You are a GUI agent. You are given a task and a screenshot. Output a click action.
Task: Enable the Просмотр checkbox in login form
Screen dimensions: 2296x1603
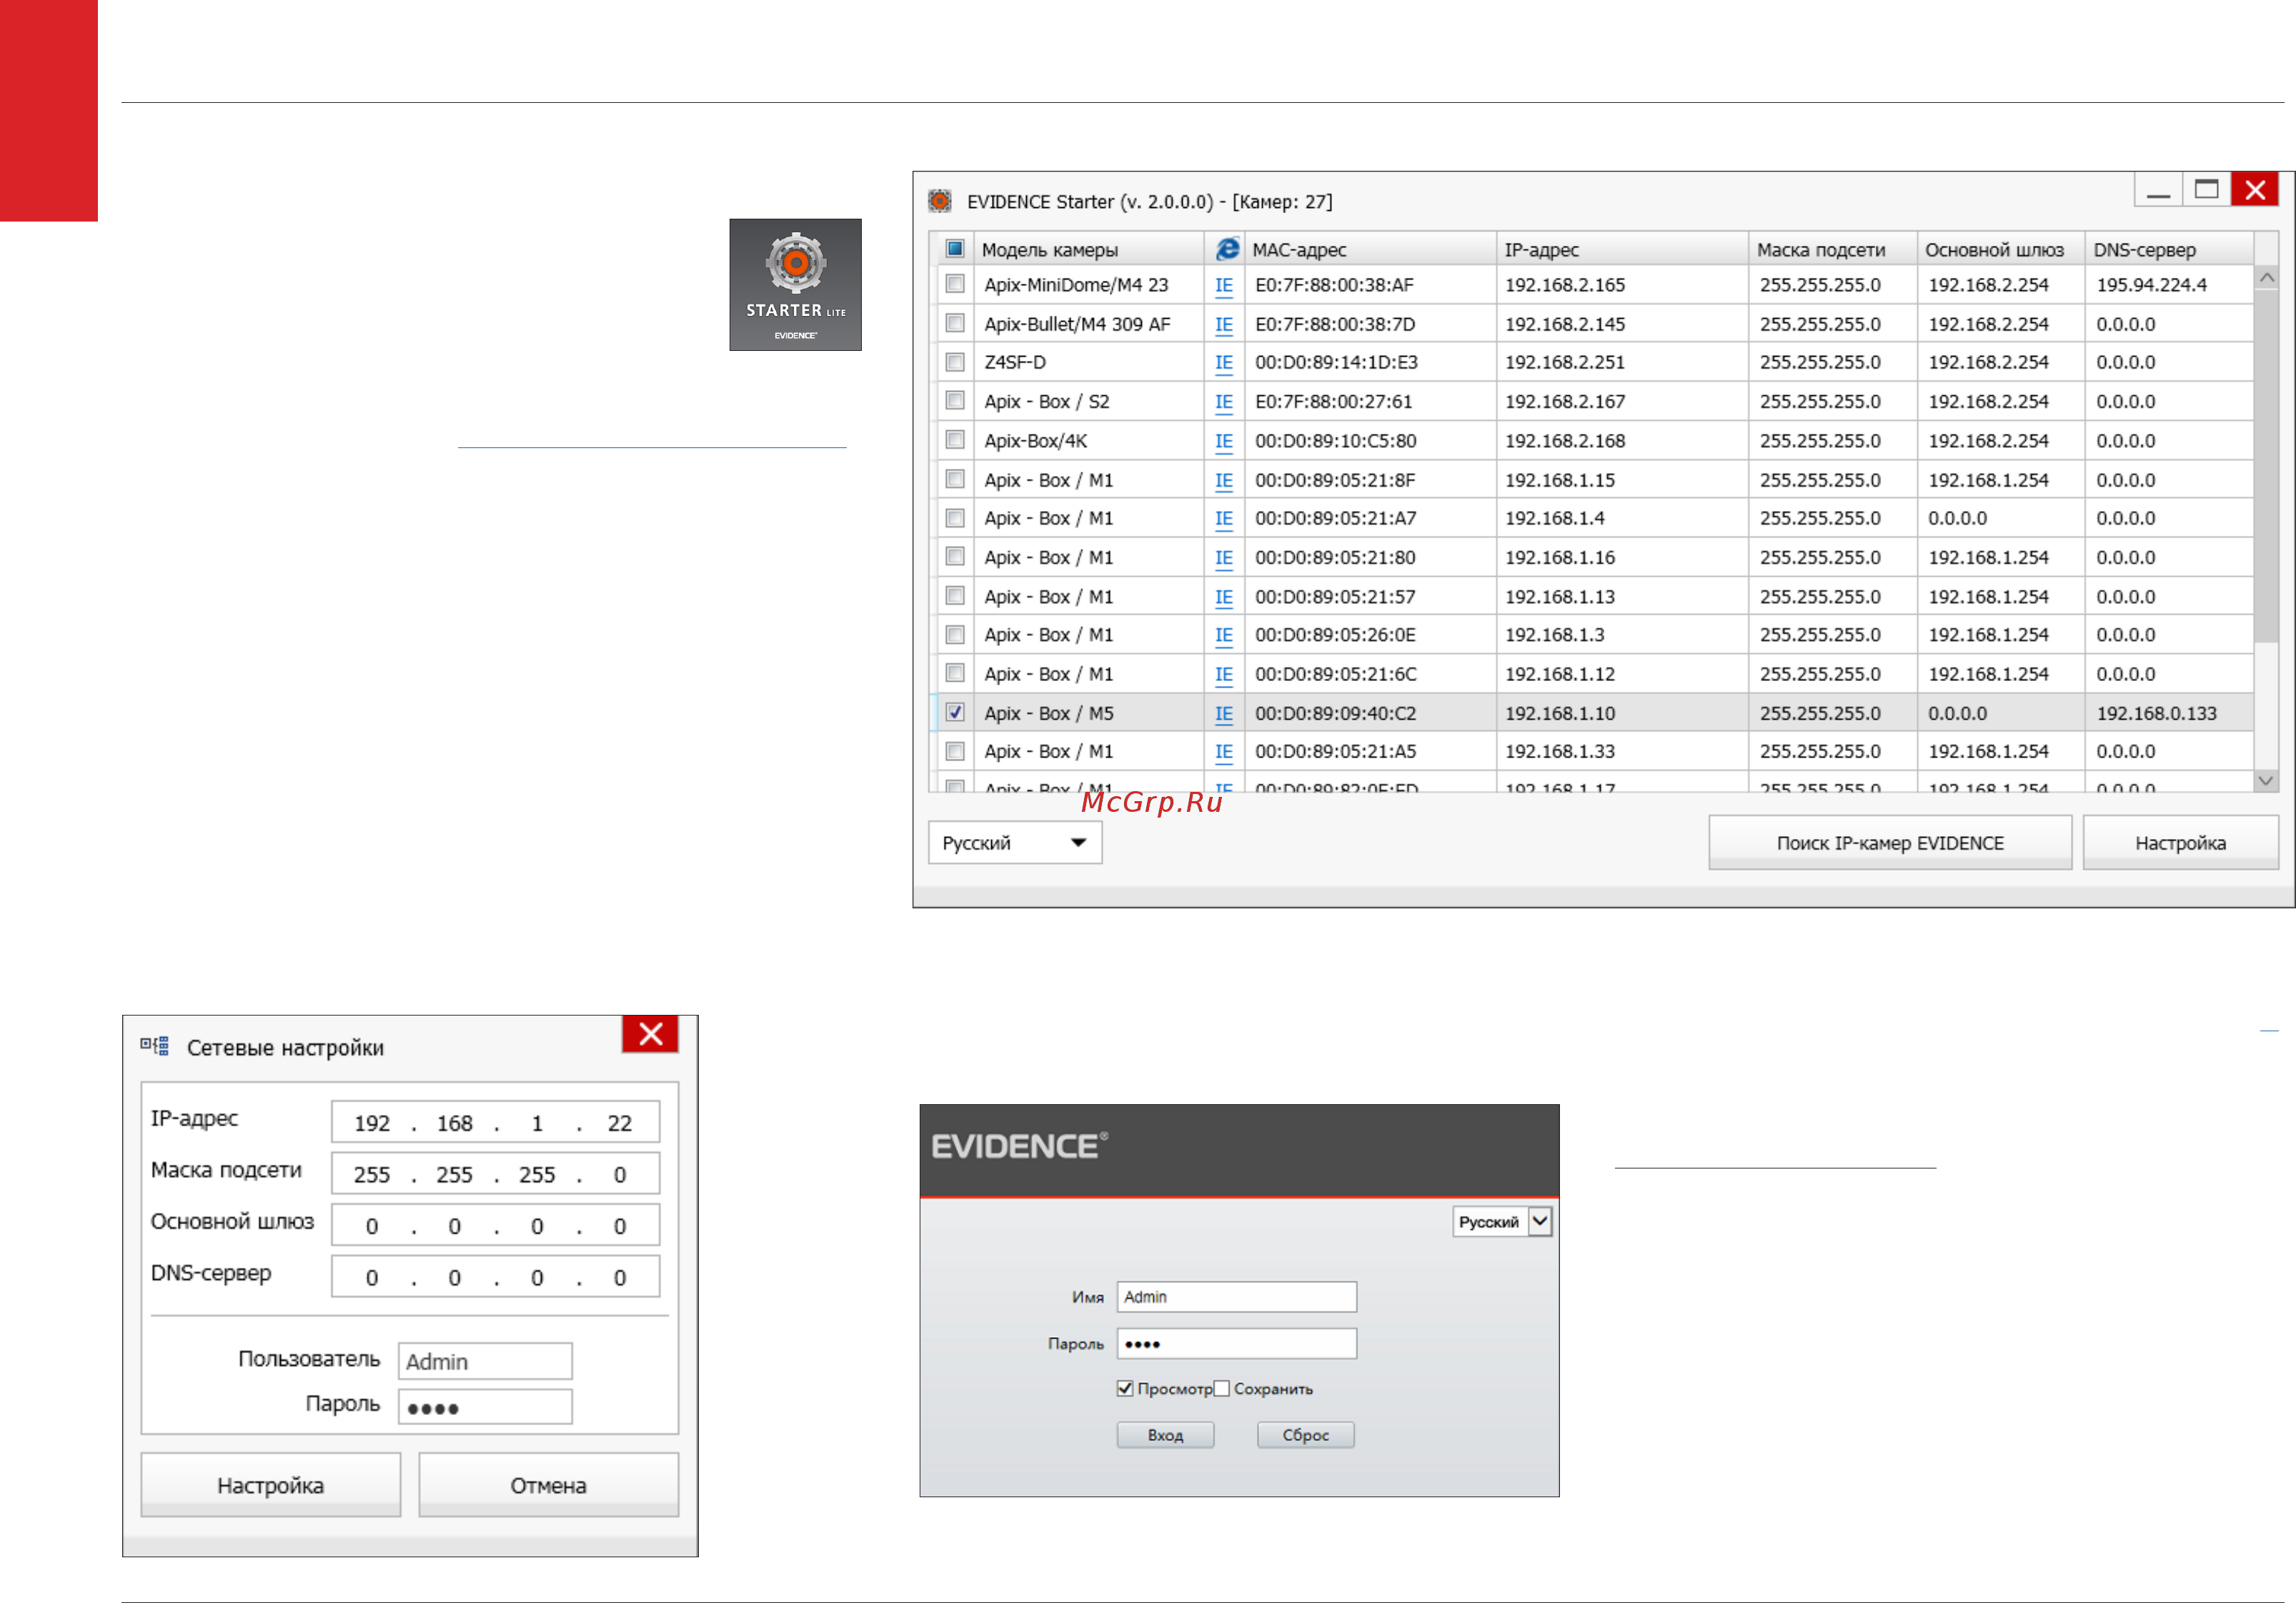point(1125,1388)
